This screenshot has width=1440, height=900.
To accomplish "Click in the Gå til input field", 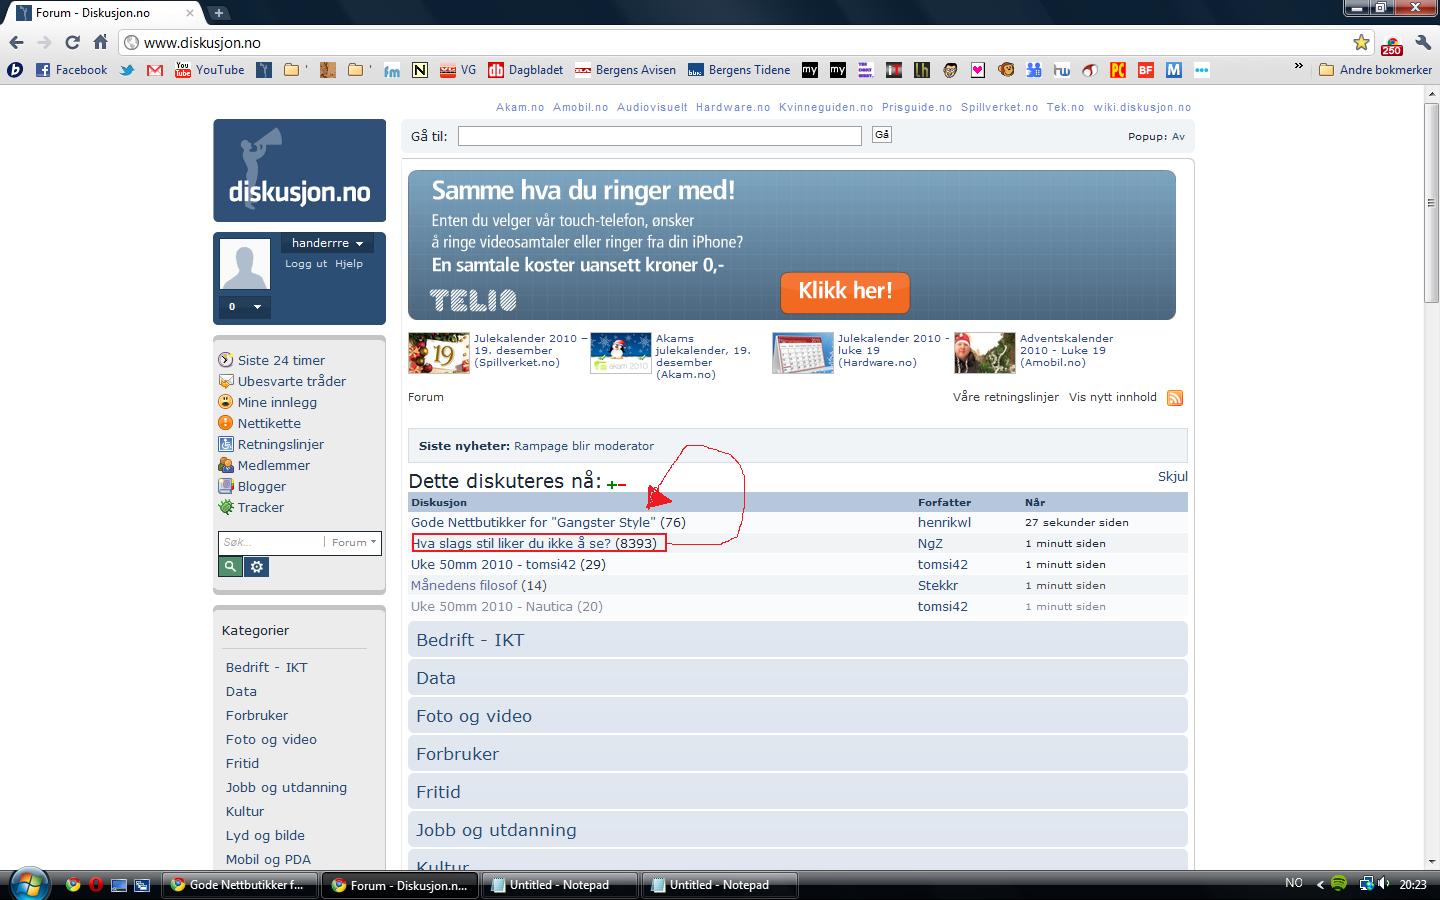I will pos(660,136).
